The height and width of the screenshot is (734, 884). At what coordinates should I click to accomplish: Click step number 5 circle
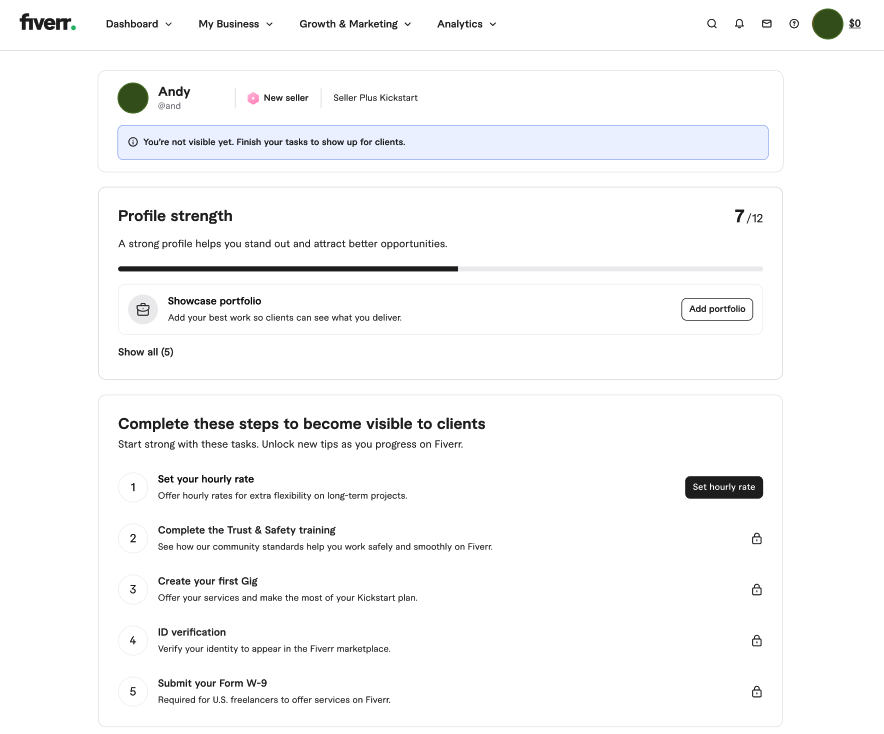click(133, 691)
